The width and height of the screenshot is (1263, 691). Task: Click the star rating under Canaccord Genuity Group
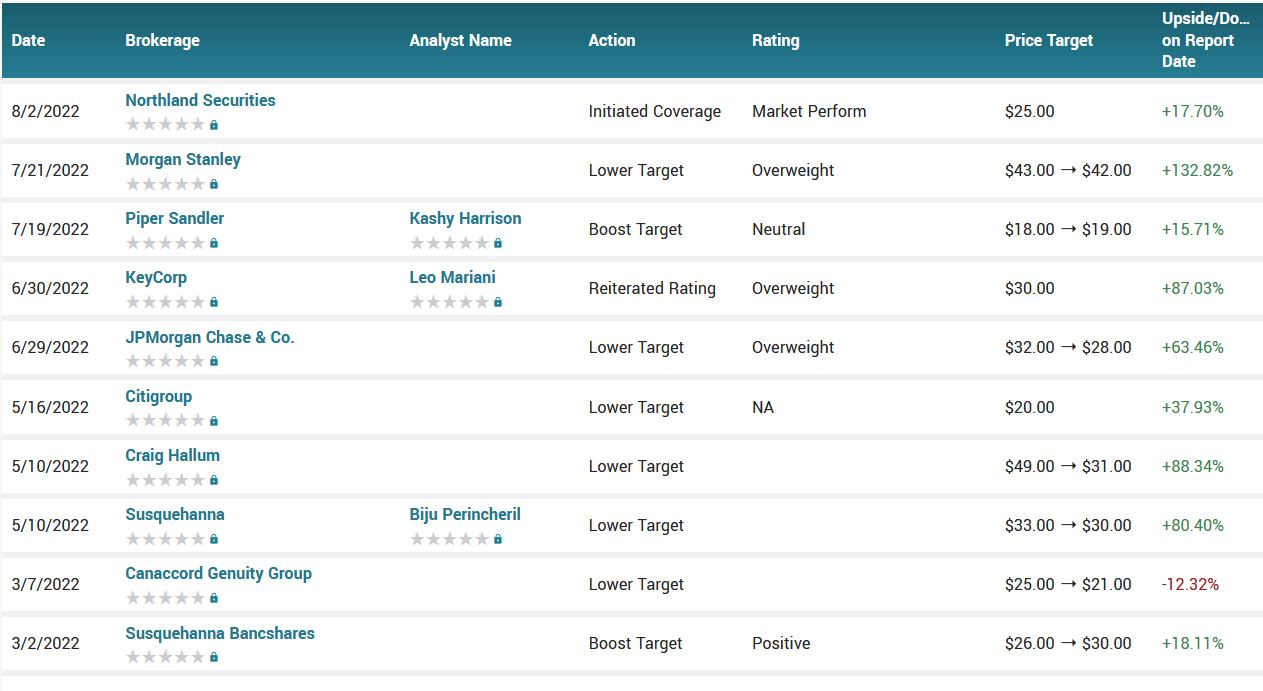165,598
